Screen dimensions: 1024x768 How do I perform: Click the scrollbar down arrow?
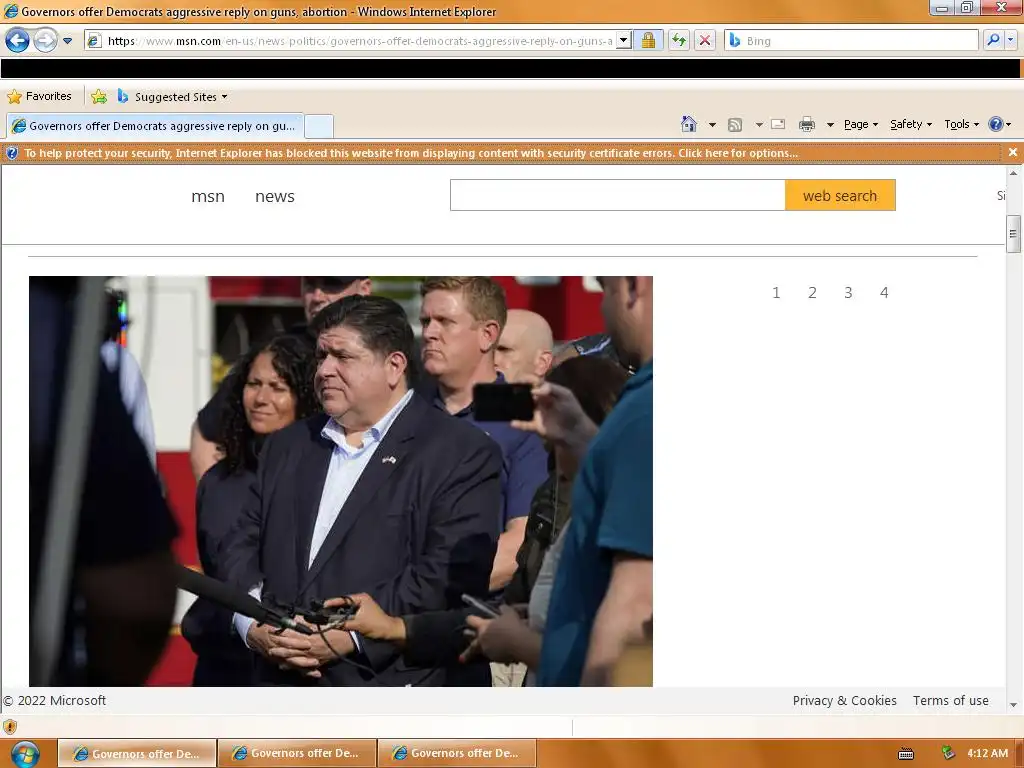(1013, 705)
